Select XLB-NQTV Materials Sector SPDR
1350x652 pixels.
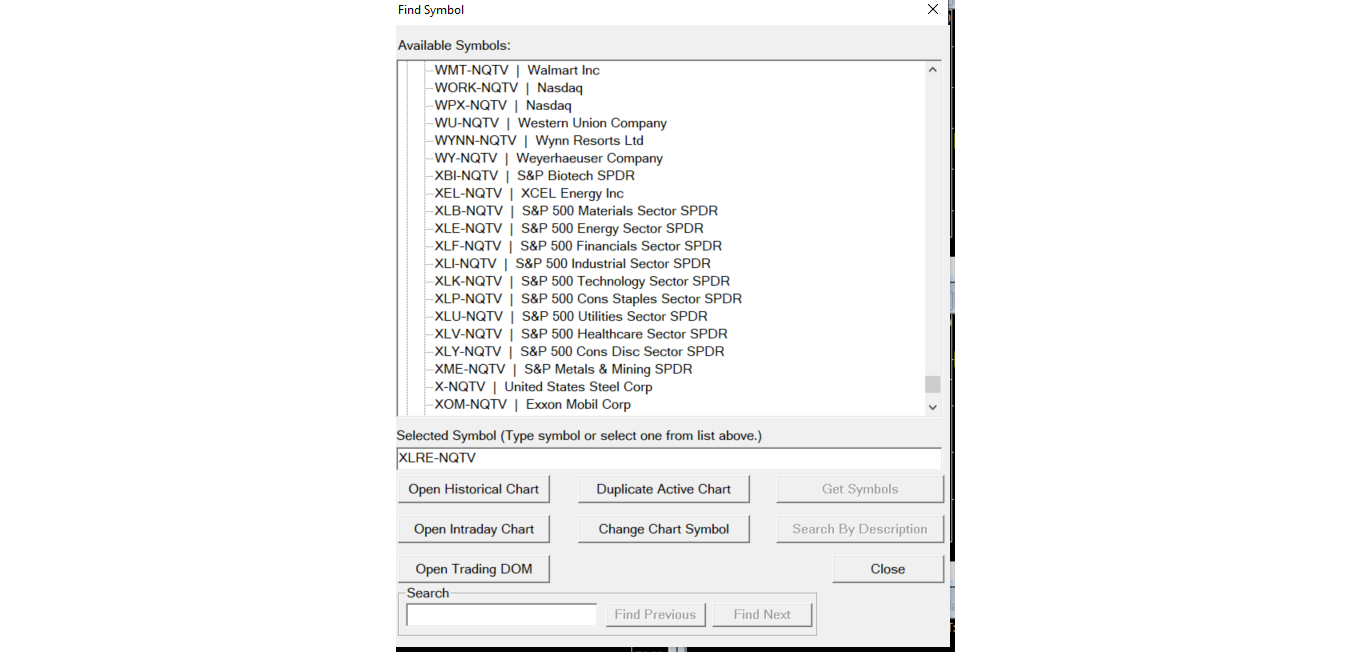click(x=576, y=211)
